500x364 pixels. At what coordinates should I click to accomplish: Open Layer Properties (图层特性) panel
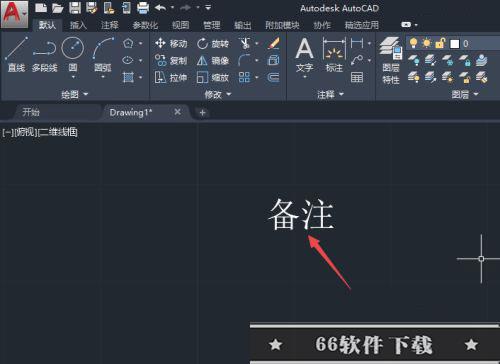[x=391, y=60]
